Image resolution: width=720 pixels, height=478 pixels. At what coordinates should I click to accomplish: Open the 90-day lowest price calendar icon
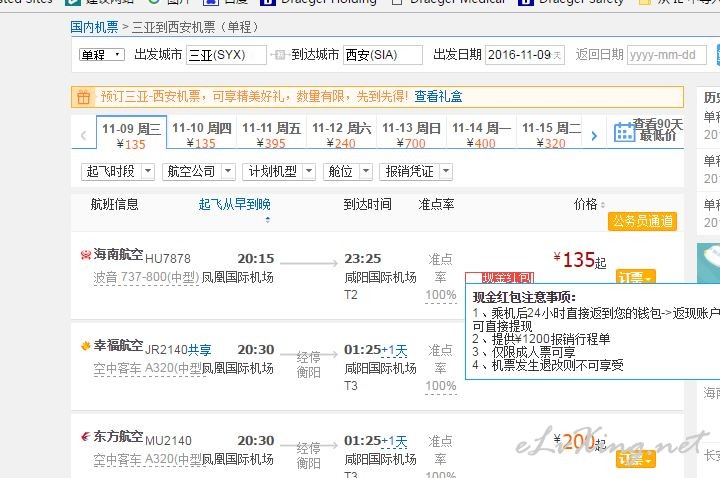(x=624, y=133)
